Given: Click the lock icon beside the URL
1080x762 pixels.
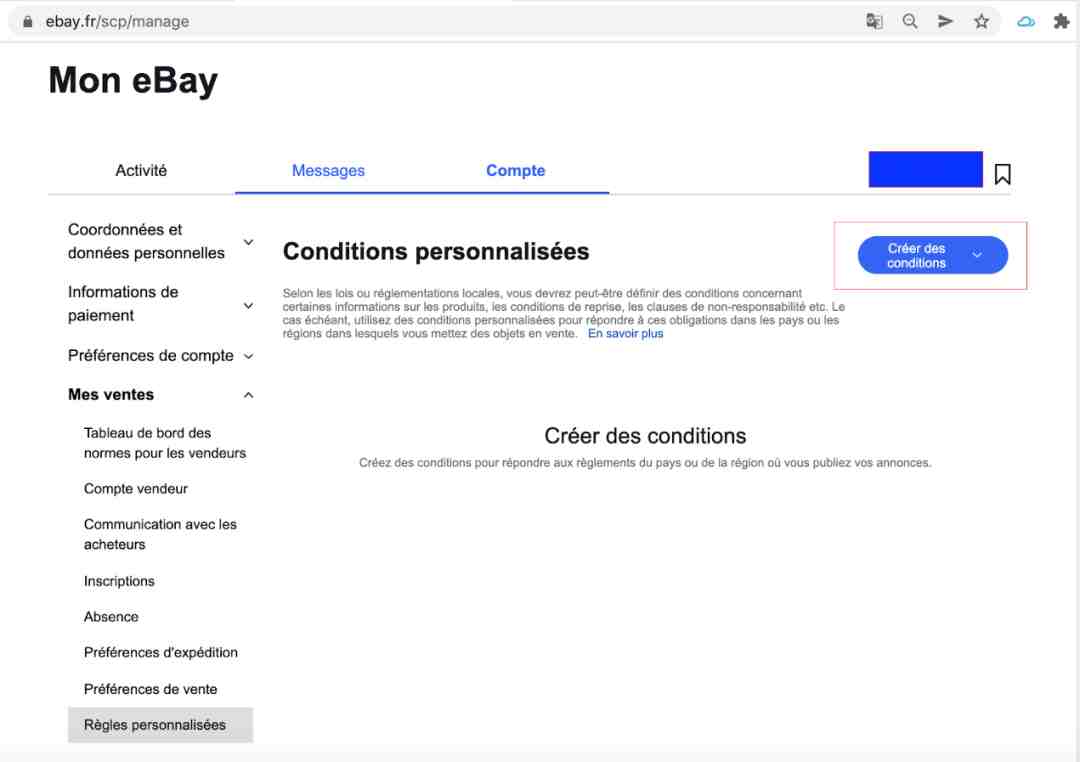Looking at the screenshot, I should pos(28,21).
